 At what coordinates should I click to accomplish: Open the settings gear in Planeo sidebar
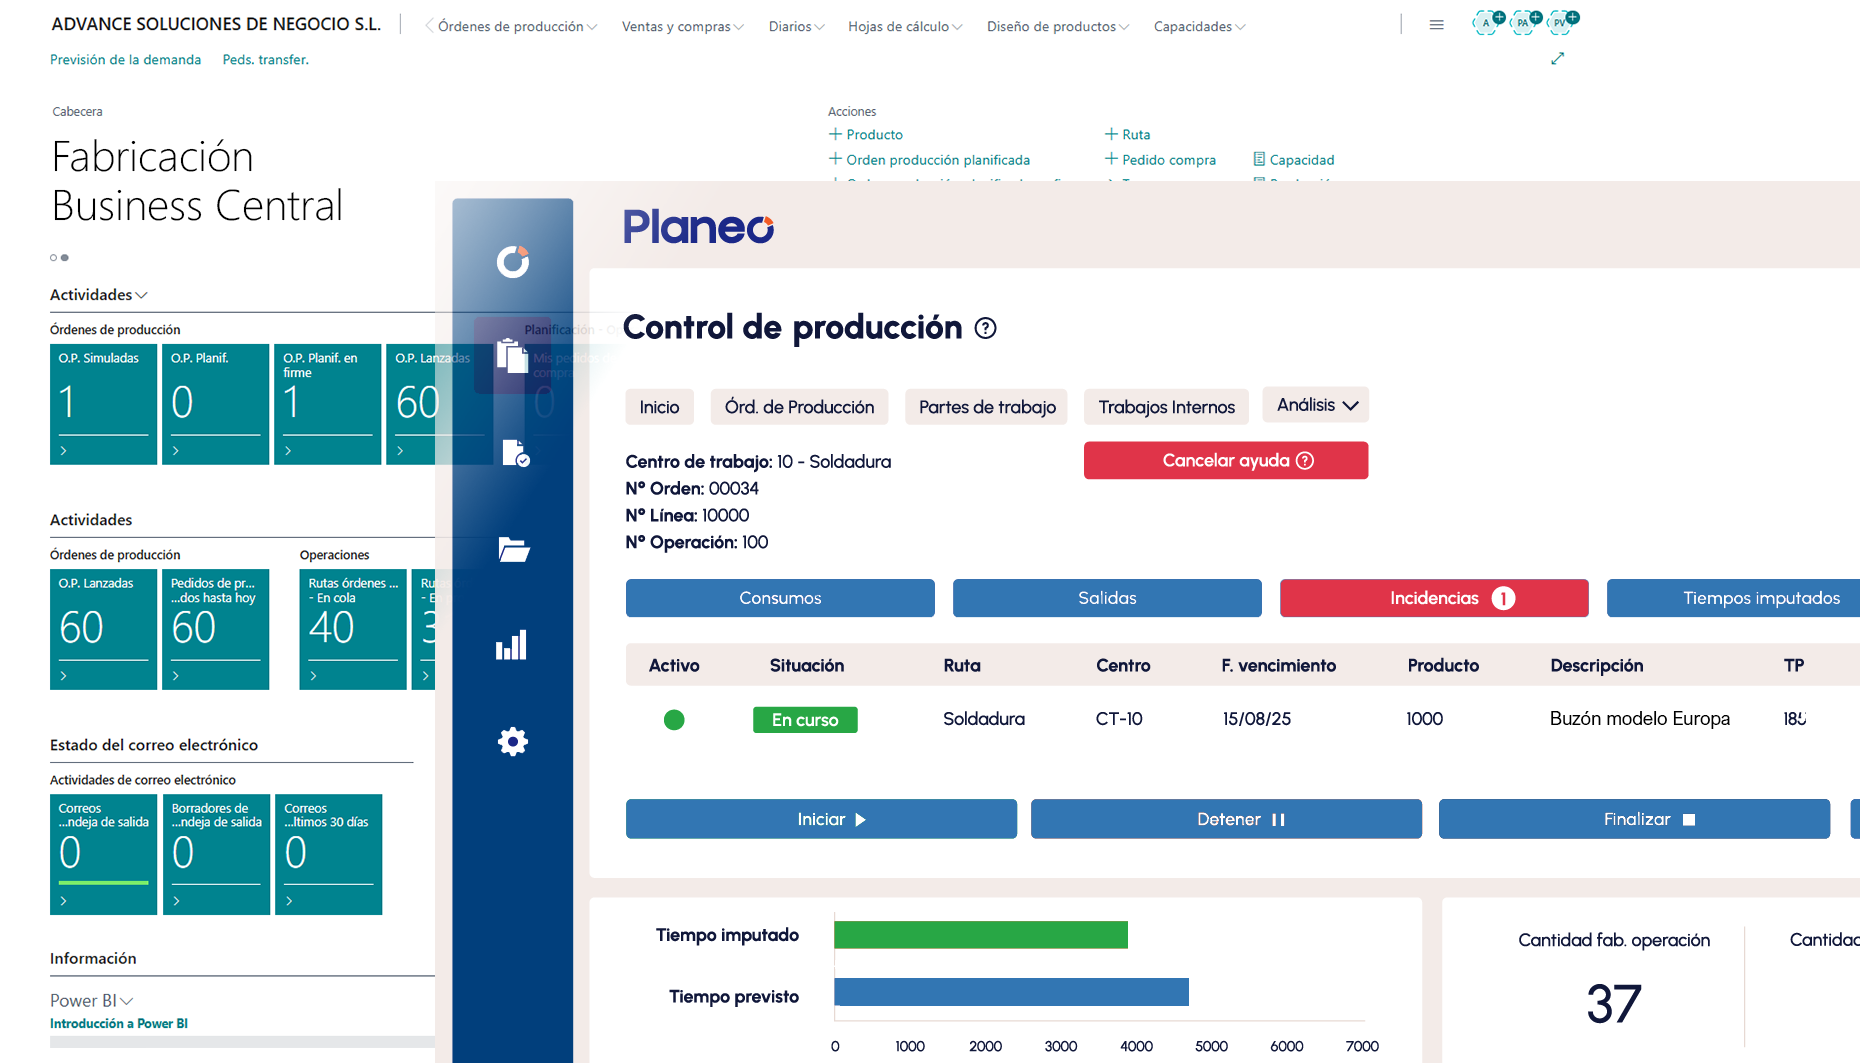[x=513, y=741]
